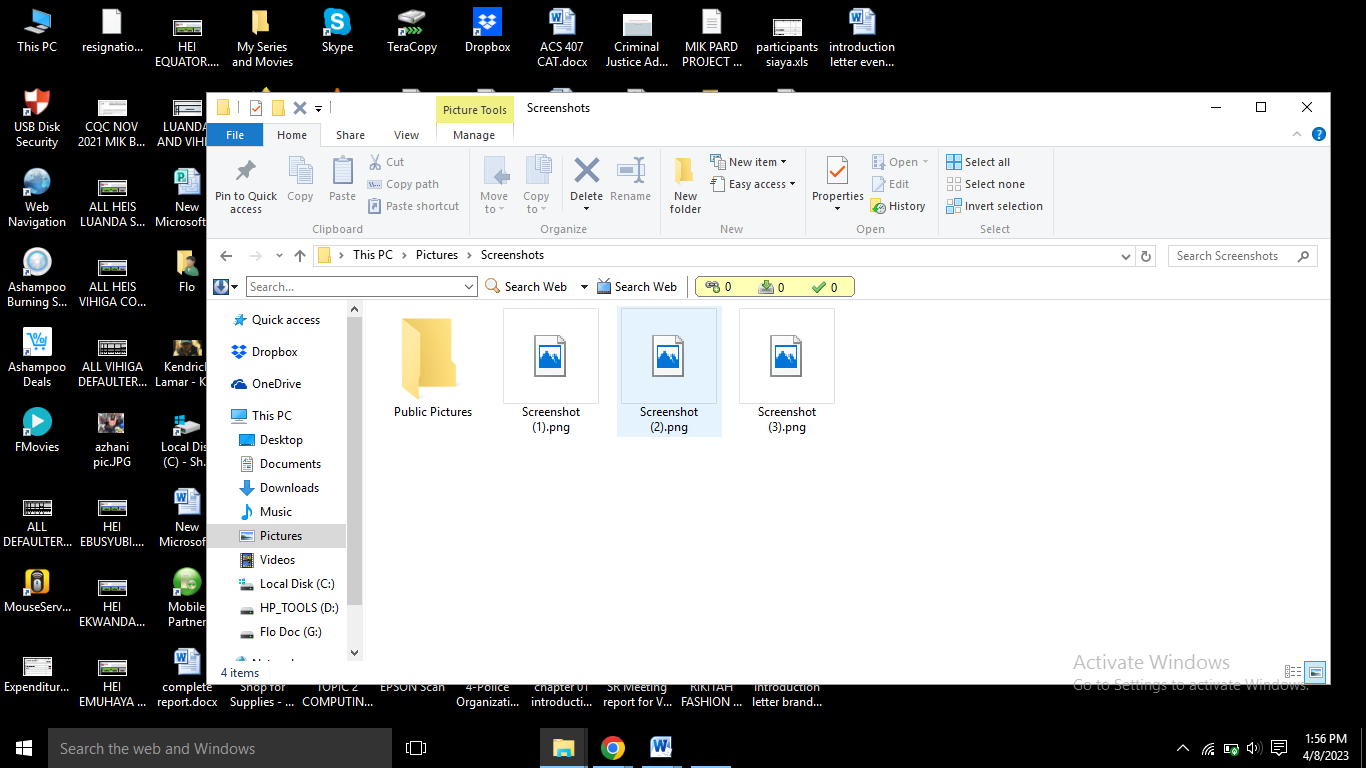Click Select all
Image resolution: width=1366 pixels, height=768 pixels.
point(978,162)
